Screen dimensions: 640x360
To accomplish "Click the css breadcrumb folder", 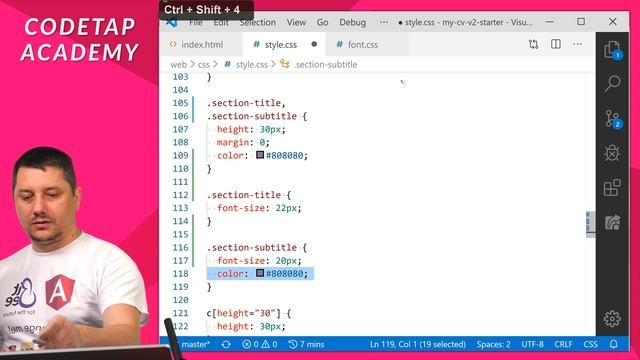I will 204,64.
